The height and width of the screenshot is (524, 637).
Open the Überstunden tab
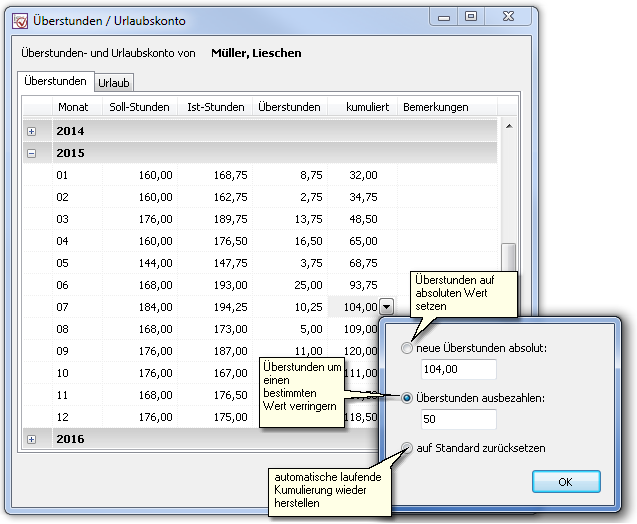[x=55, y=81]
